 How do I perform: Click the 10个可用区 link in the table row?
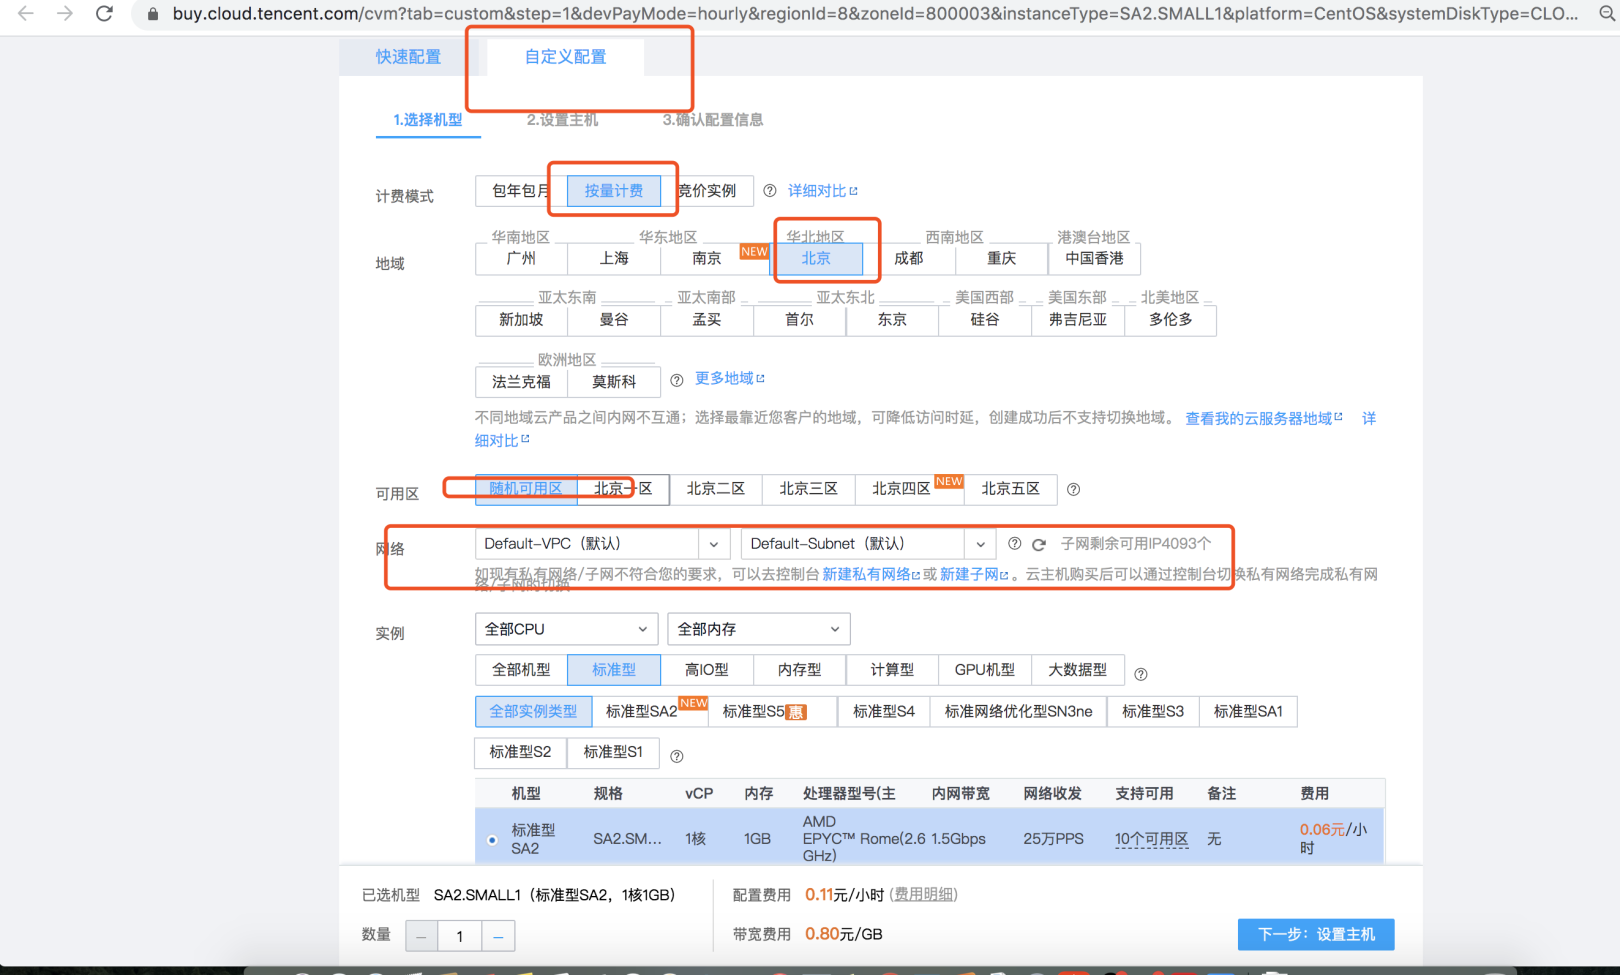1152,839
